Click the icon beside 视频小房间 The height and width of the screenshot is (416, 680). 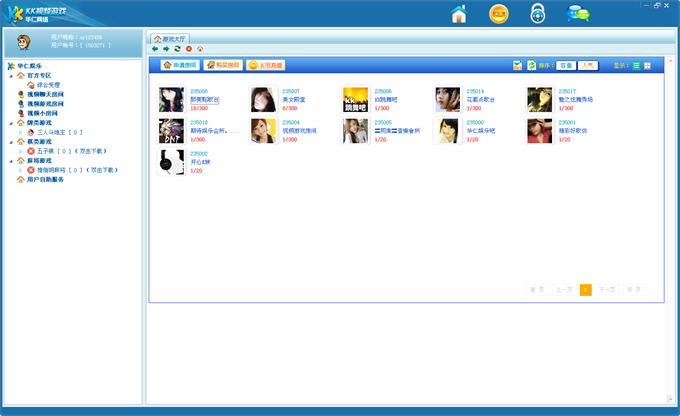[x=20, y=113]
